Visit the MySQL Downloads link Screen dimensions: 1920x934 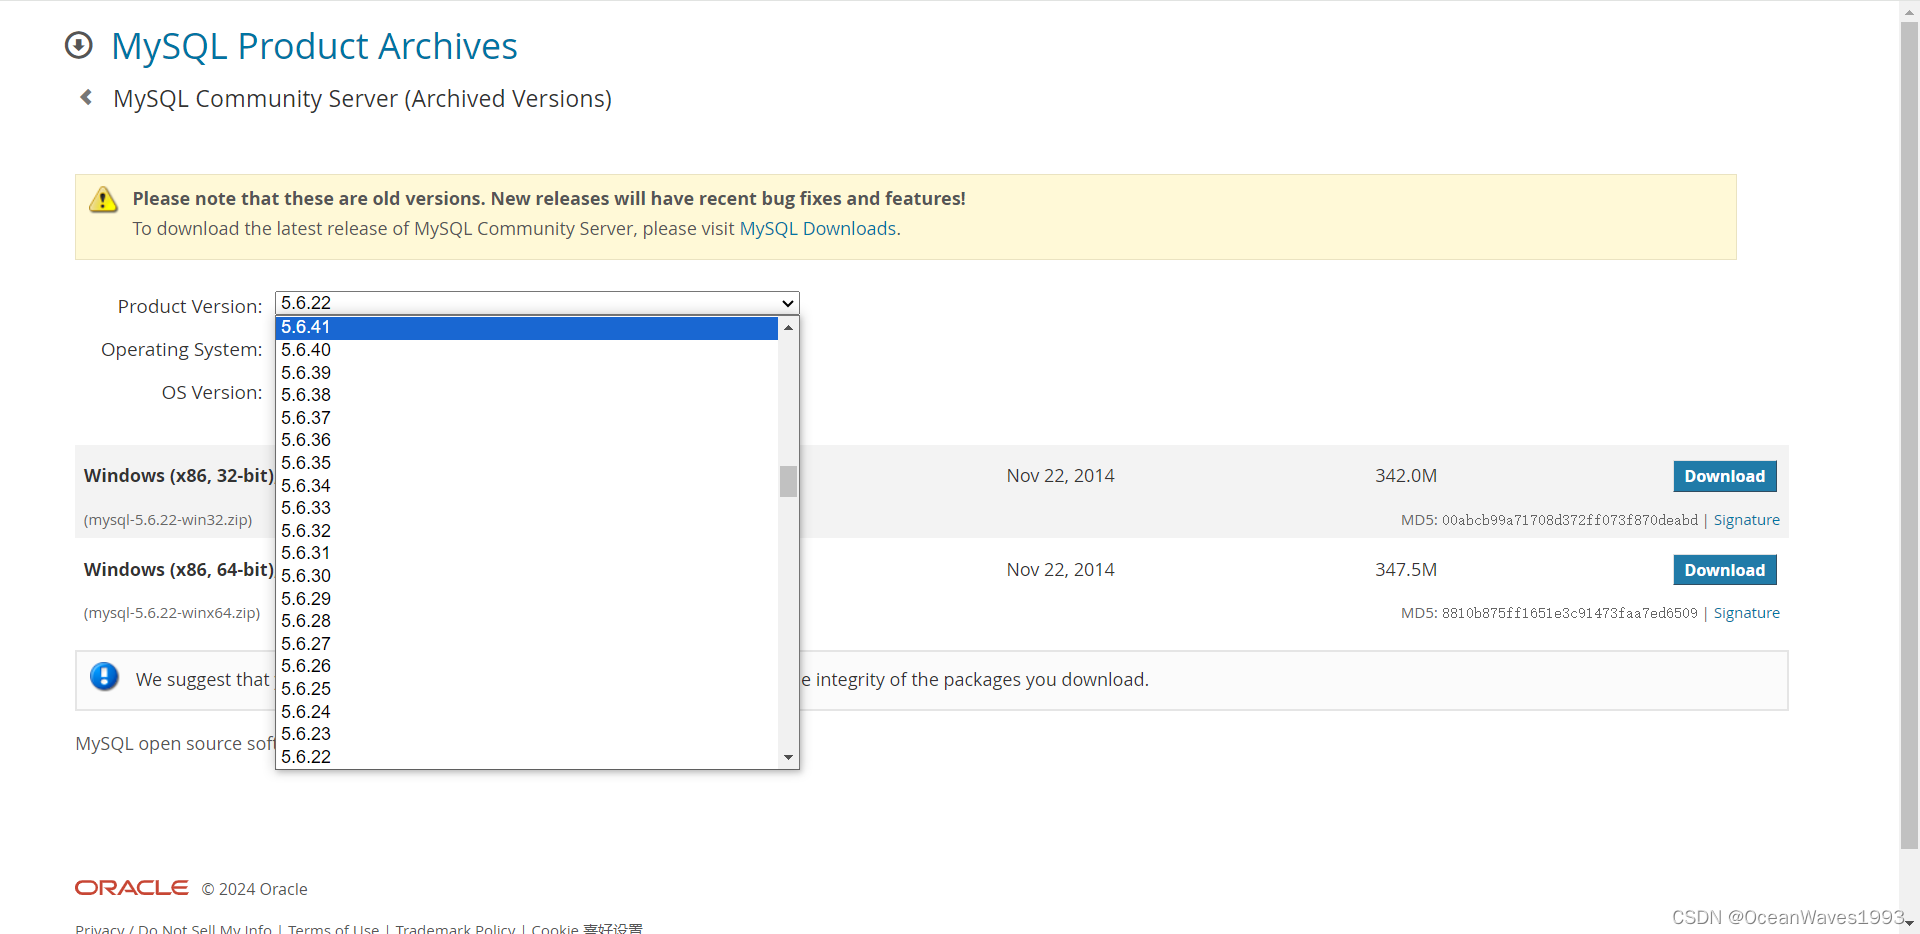coord(817,229)
